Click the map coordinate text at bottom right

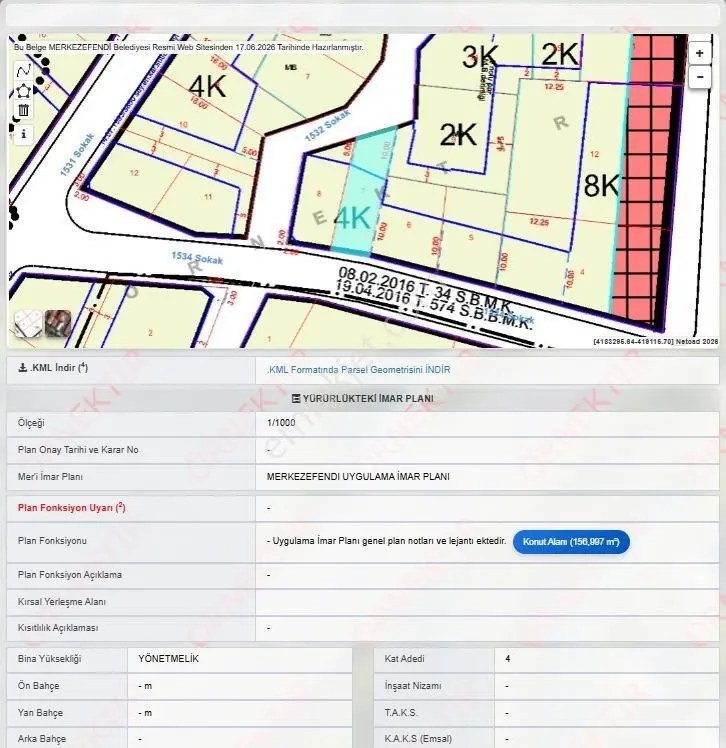(x=655, y=342)
